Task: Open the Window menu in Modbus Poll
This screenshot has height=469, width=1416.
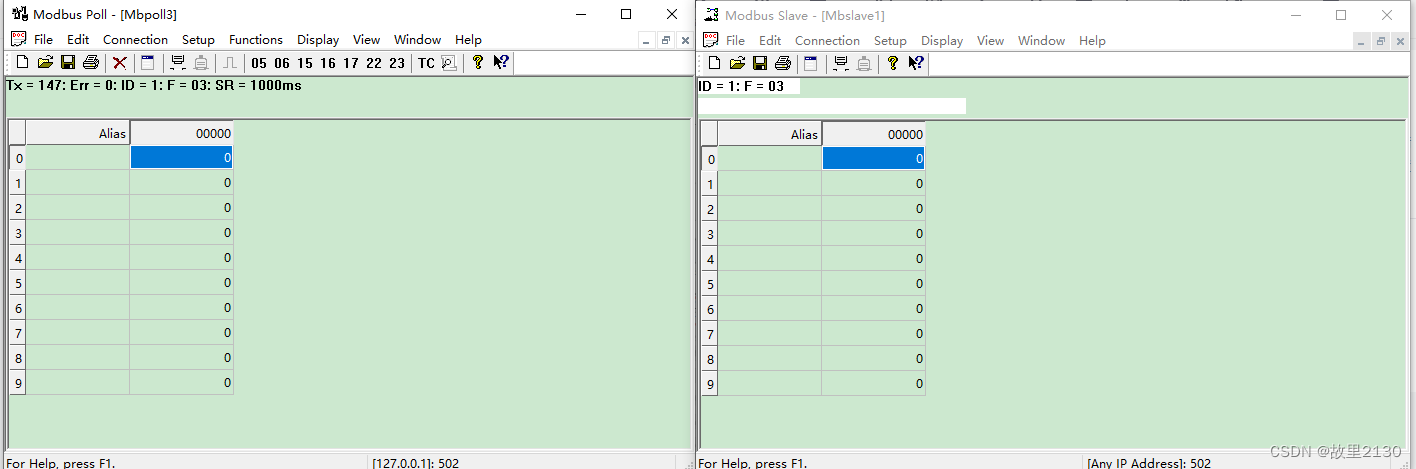Action: [417, 40]
